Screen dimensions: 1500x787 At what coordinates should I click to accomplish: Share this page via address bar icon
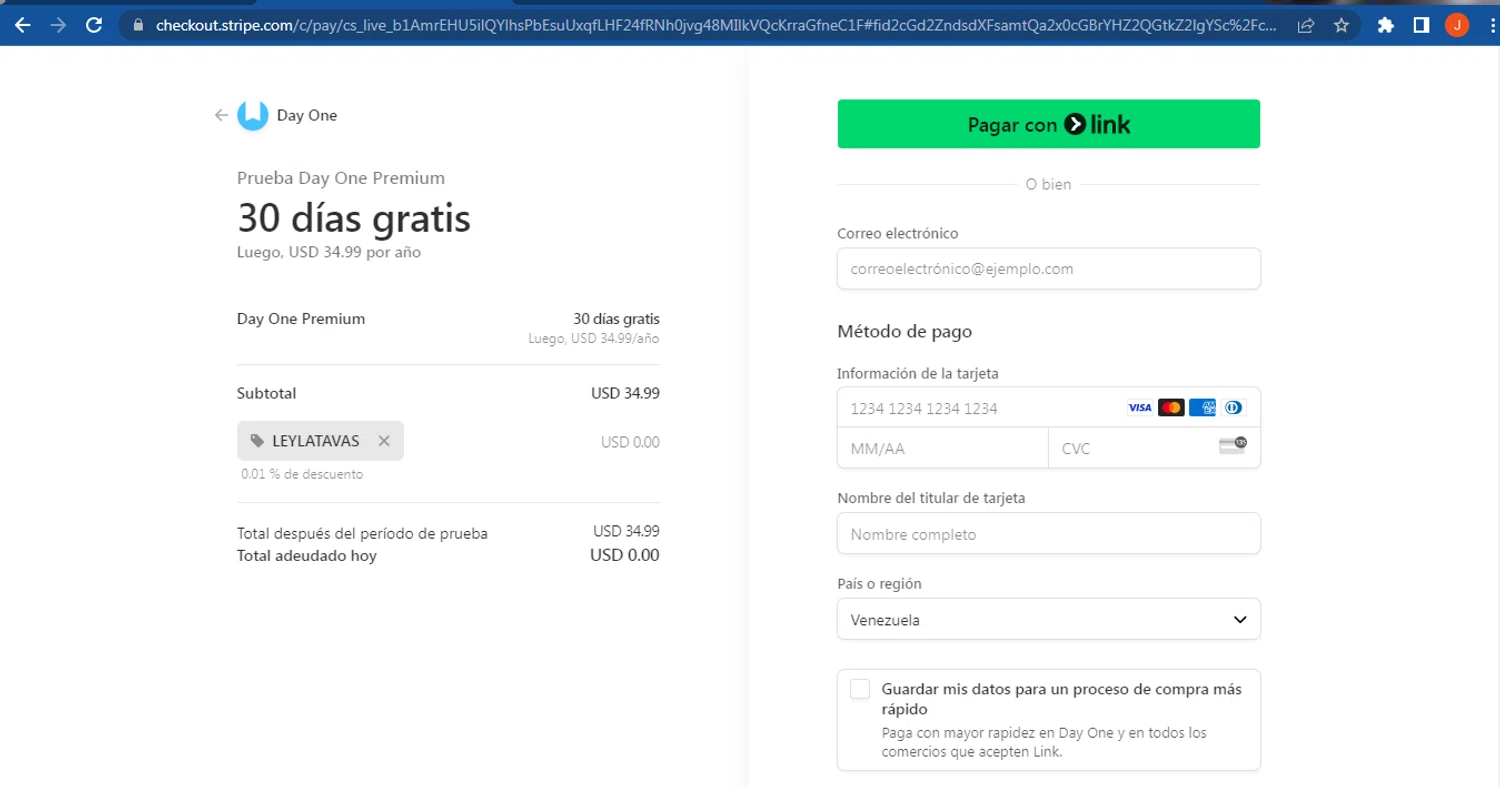[1305, 25]
